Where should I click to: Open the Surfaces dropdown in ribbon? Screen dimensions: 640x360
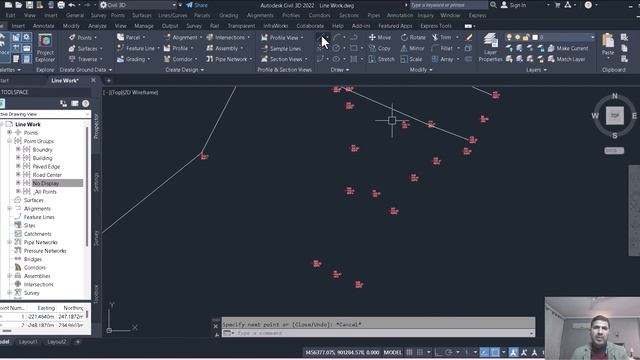(x=86, y=49)
